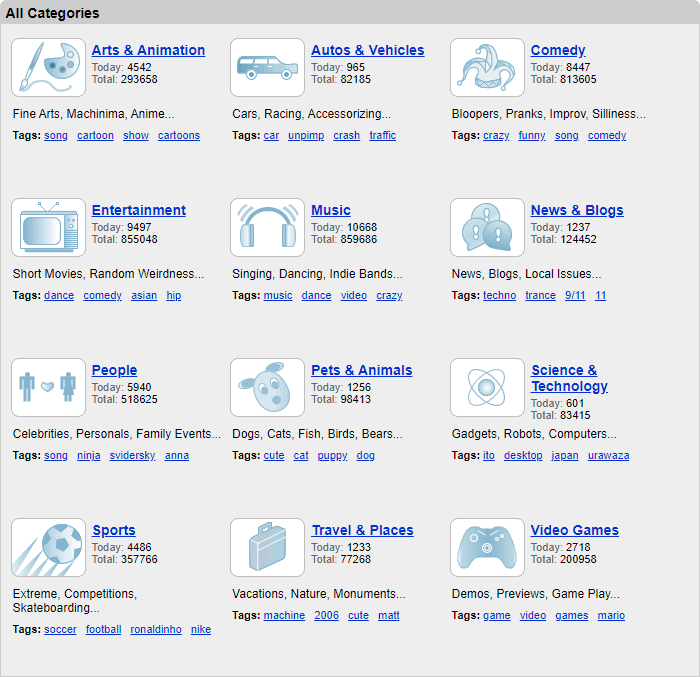Click the News & Blogs speech bubbles icon
Viewport: 700px width, 677px height.
[x=487, y=228]
